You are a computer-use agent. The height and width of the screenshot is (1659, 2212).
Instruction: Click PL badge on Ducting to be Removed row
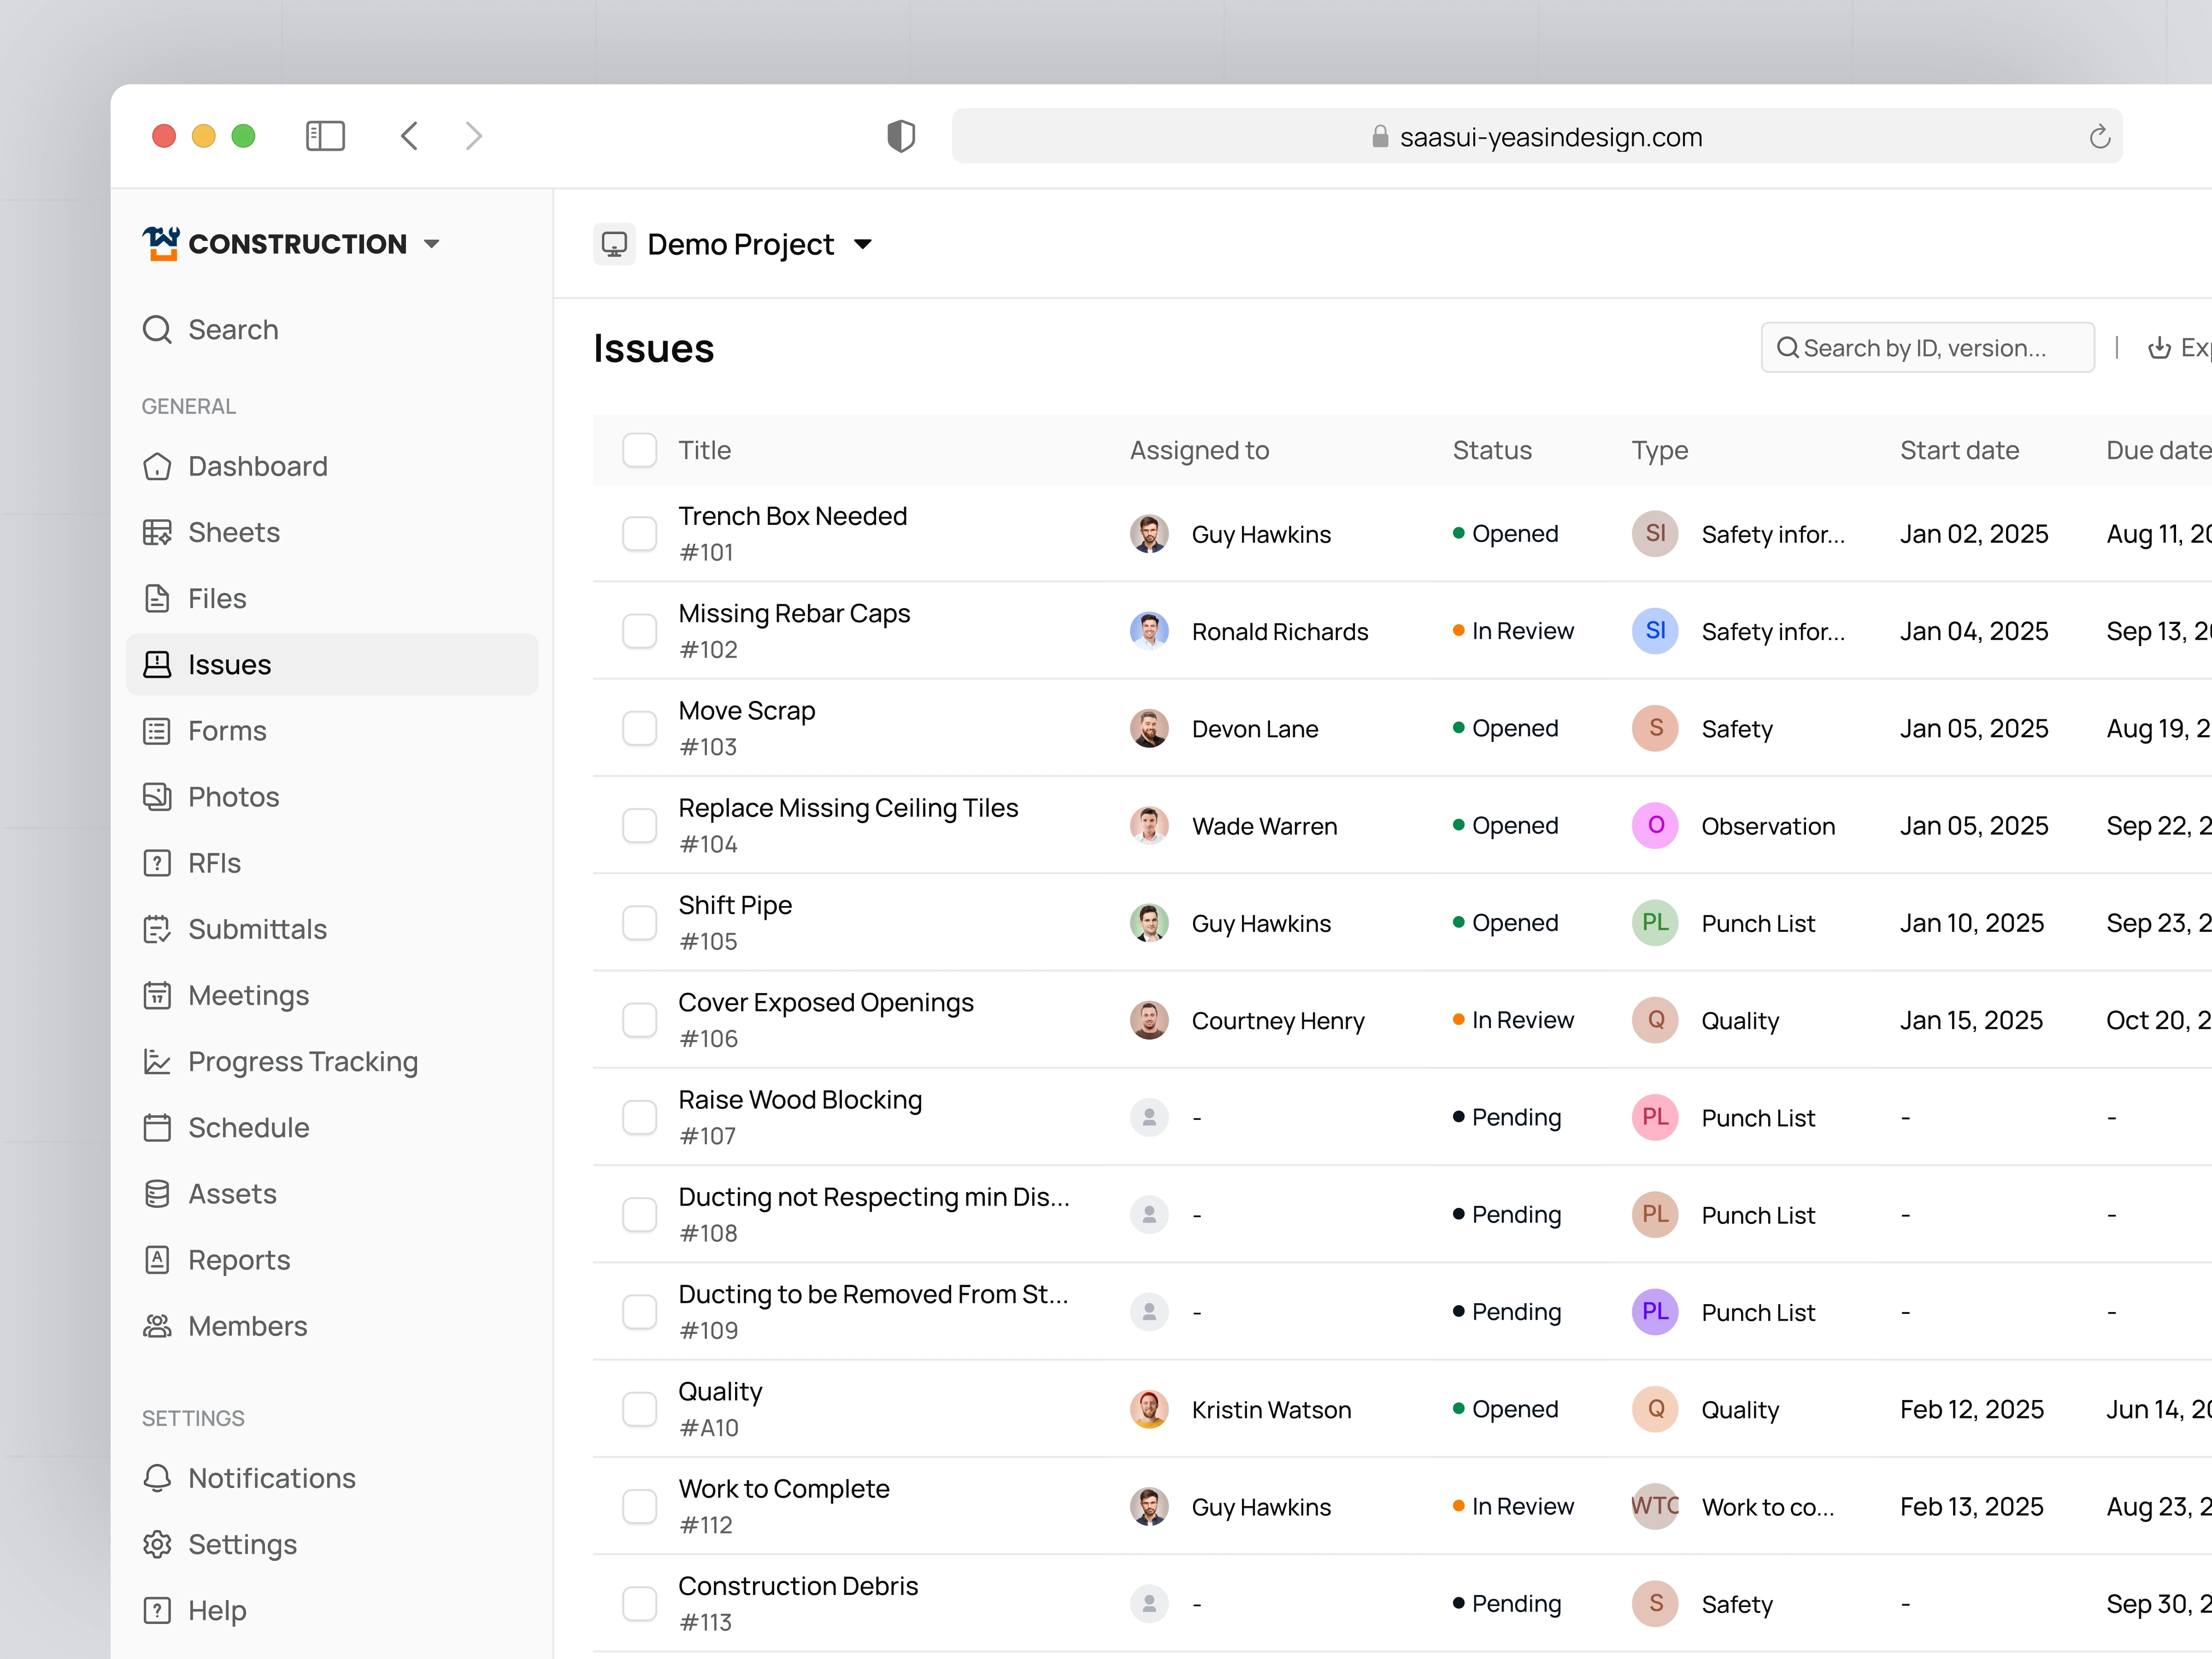(x=1655, y=1312)
